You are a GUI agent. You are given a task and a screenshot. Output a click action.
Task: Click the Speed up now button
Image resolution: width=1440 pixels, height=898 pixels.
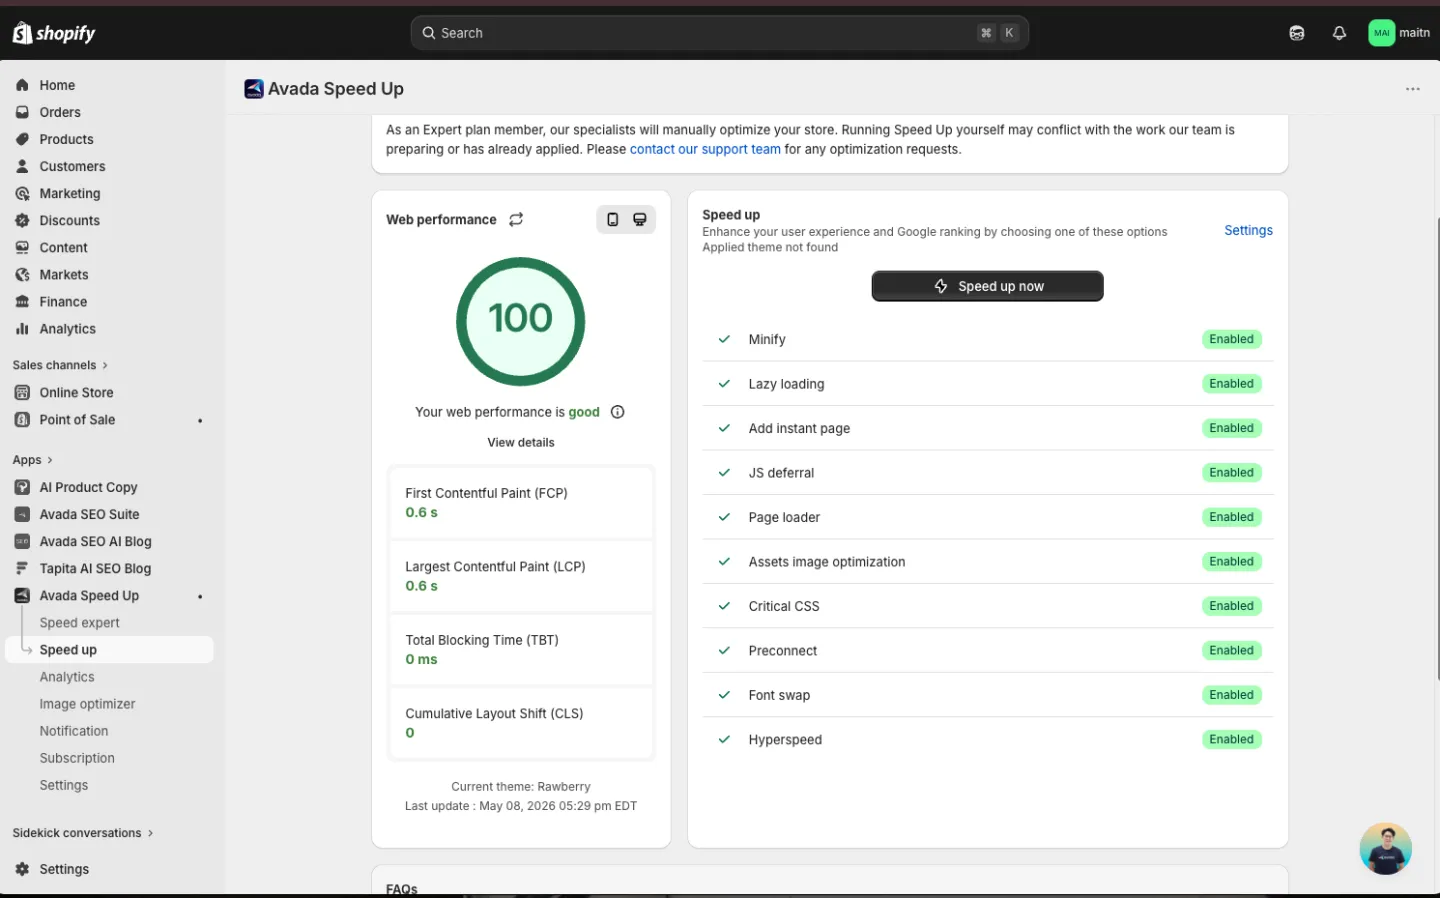(987, 286)
